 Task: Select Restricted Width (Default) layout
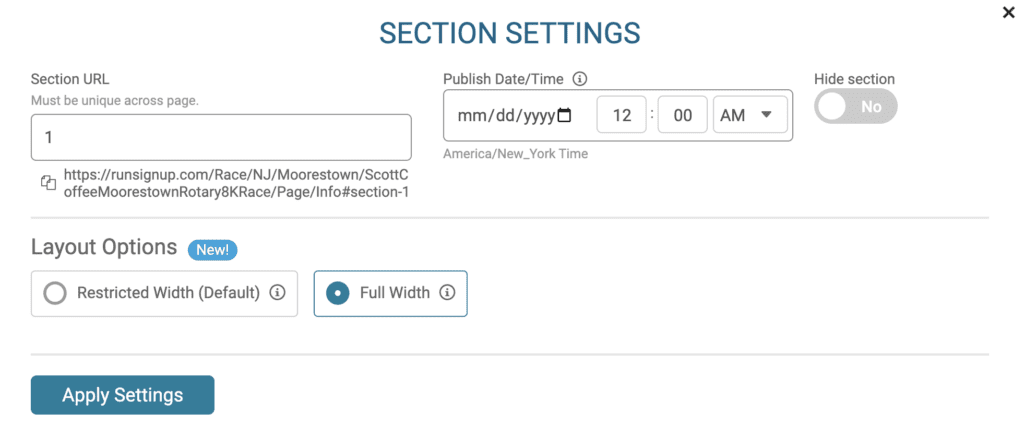click(165, 293)
